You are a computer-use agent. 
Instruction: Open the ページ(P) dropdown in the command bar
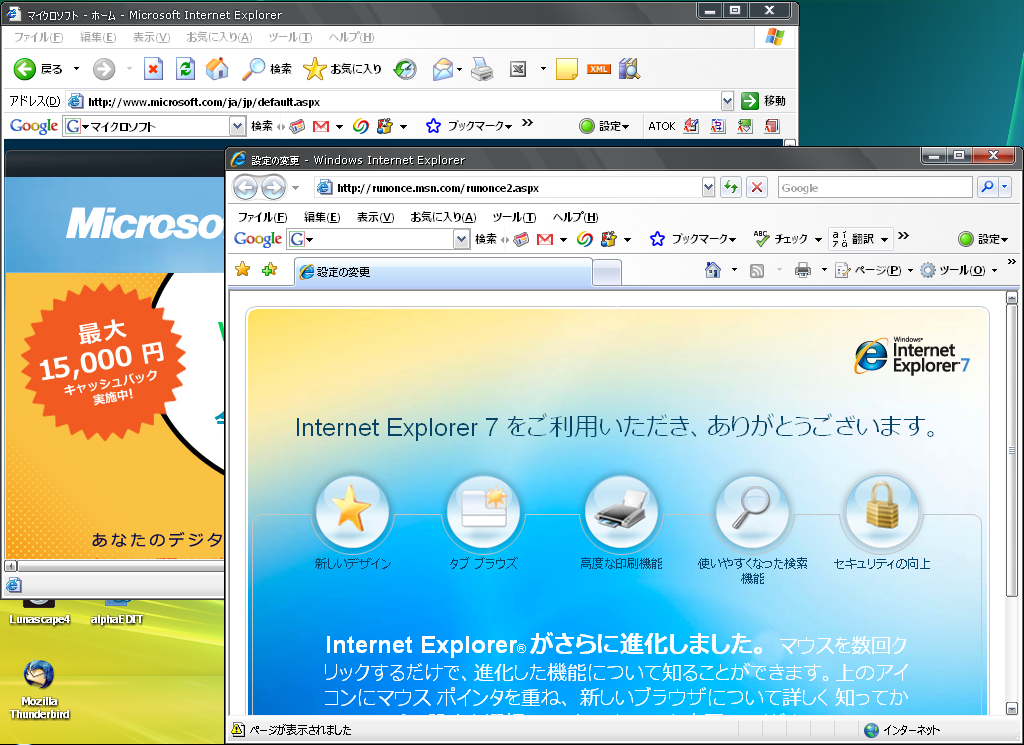pos(869,270)
